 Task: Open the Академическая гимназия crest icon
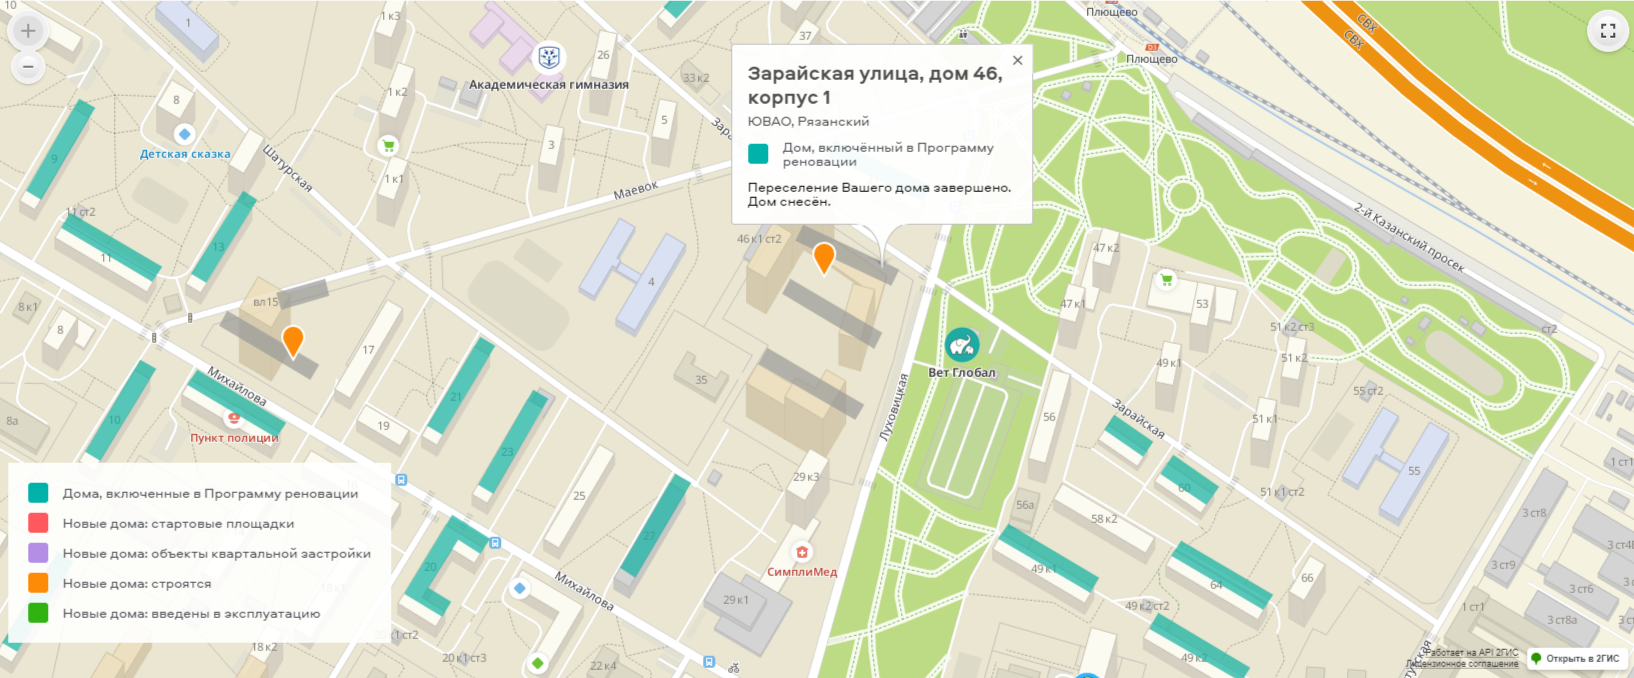click(548, 57)
